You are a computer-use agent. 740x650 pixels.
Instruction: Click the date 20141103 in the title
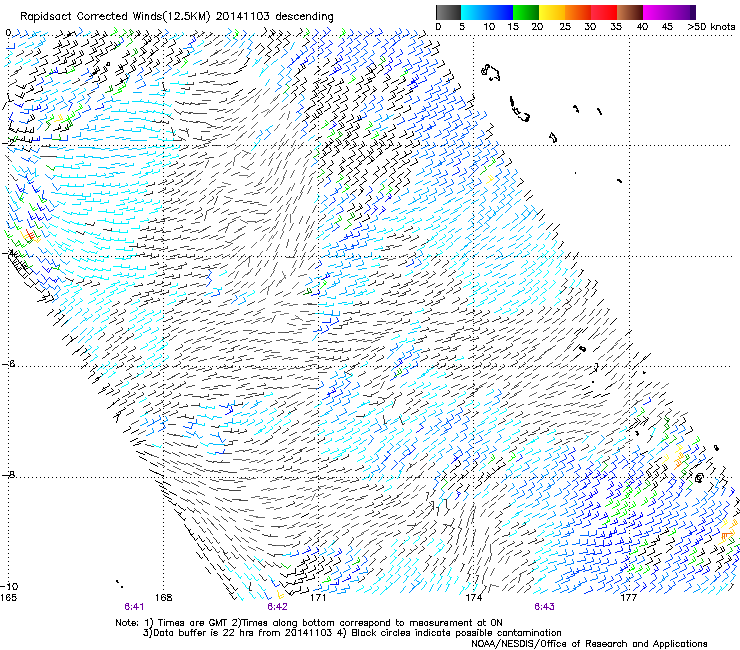point(243,16)
